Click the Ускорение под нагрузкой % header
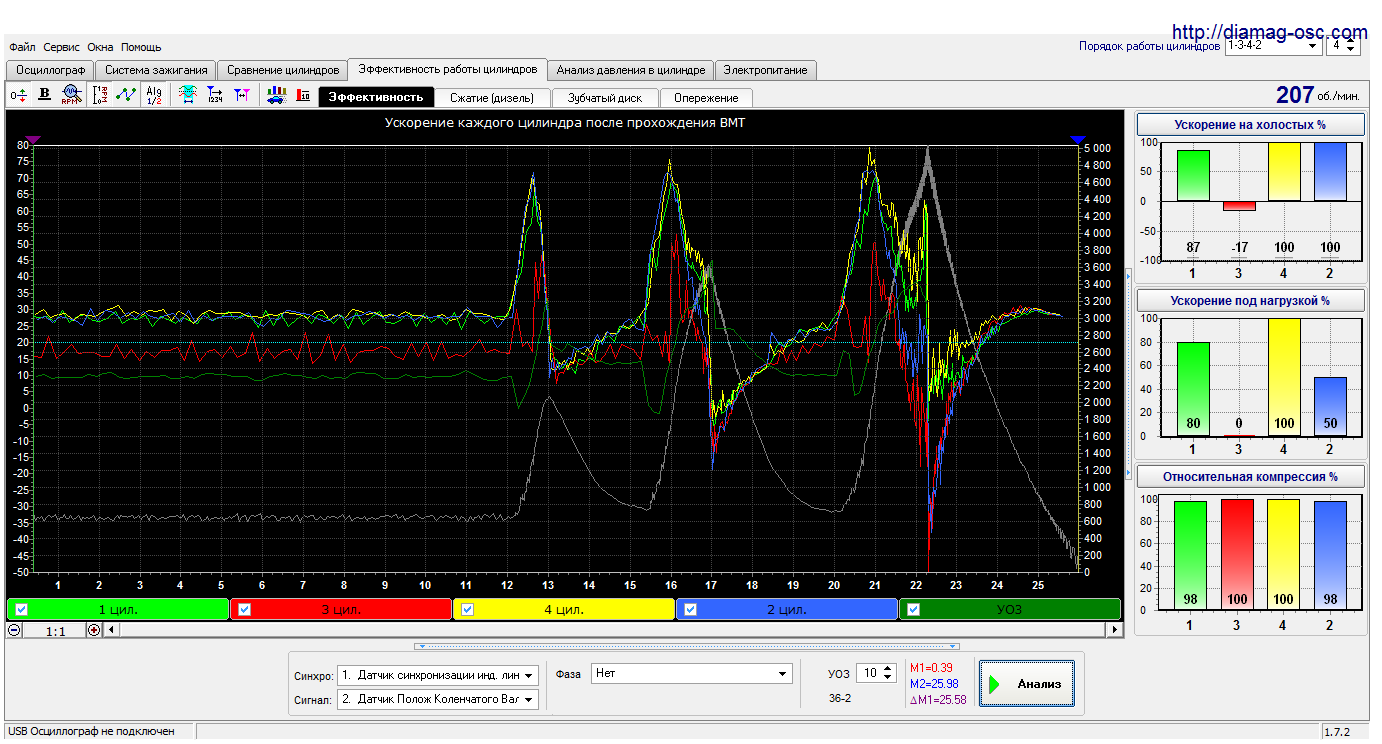Viewport: 1382px width, 744px height. 1251,300
